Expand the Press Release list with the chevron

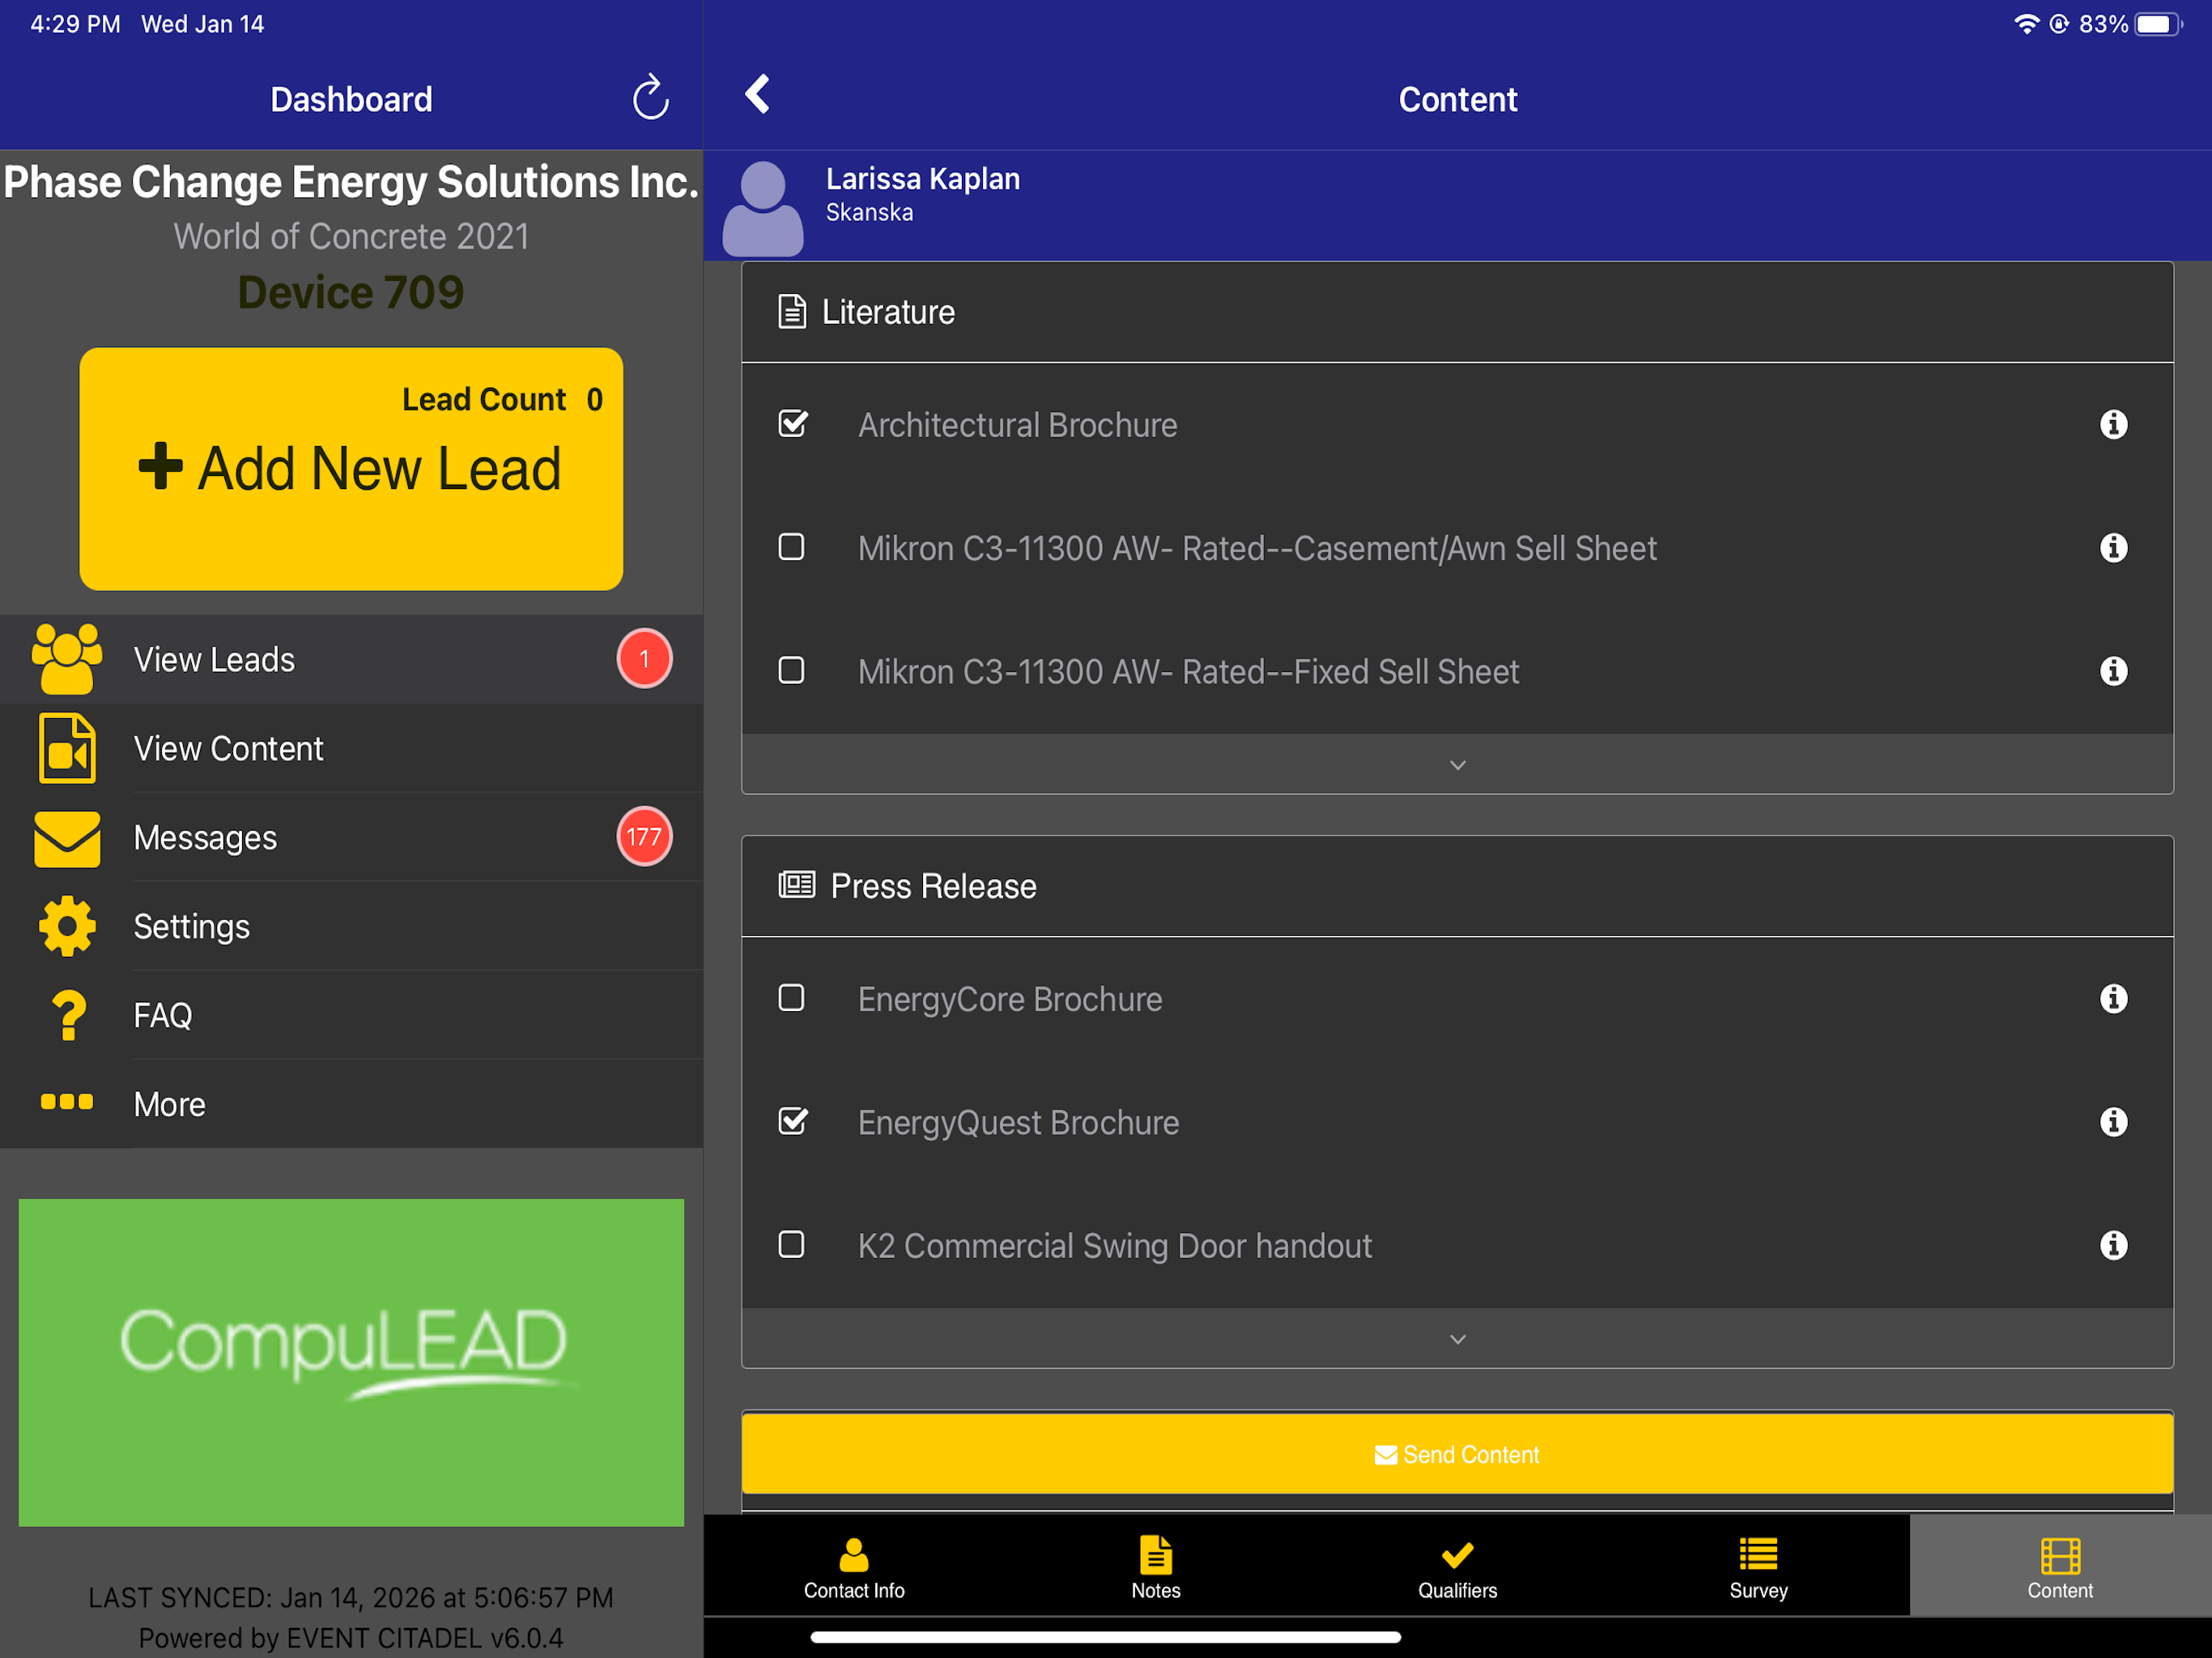(1458, 1339)
